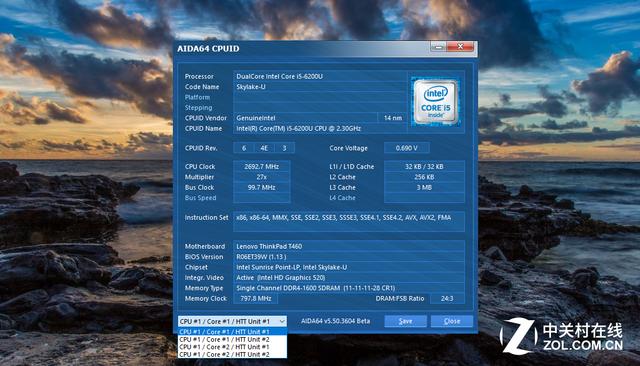Click the Bus Clock value 99.7 MHz
The image size is (640, 366).
point(262,188)
